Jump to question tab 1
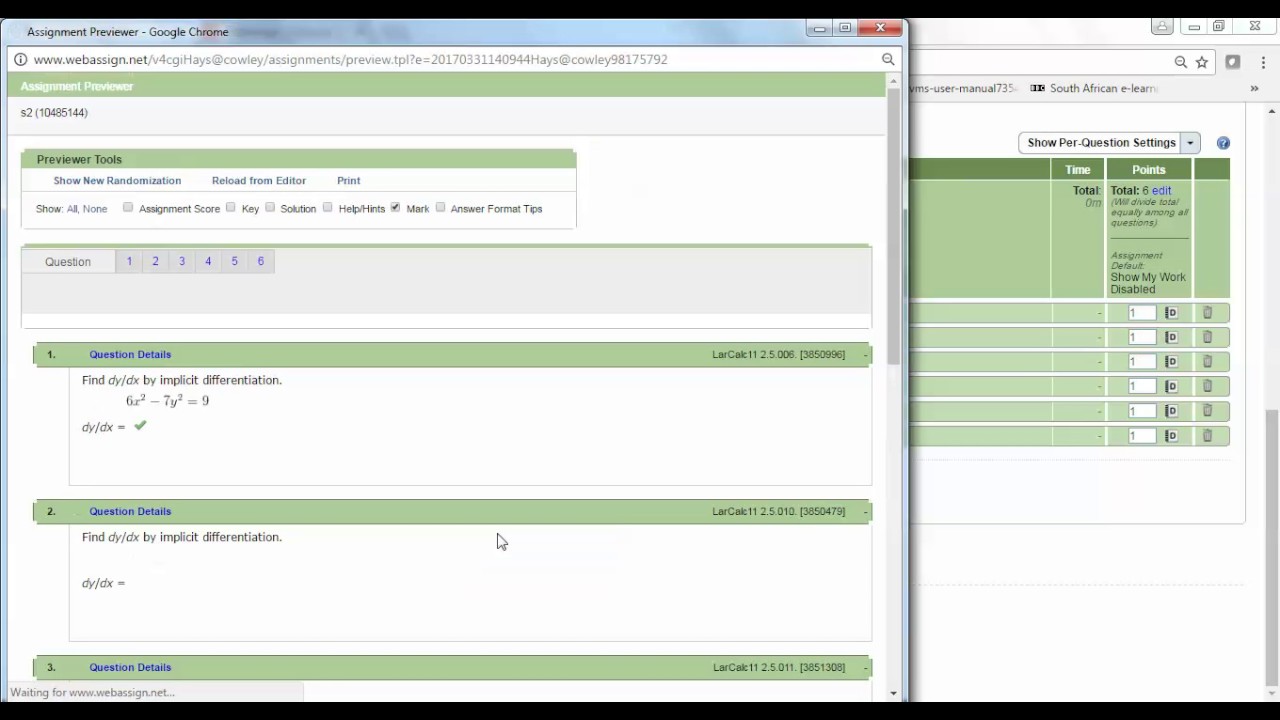 pyautogui.click(x=129, y=261)
